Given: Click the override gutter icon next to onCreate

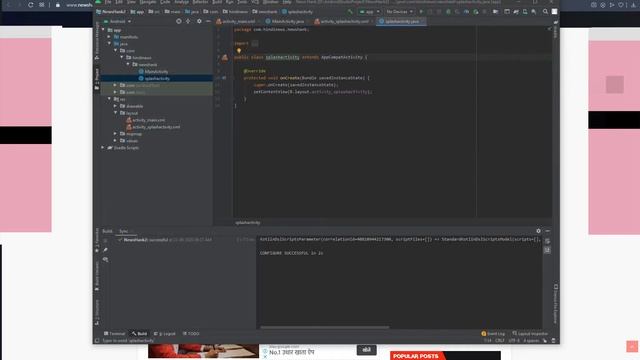Looking at the screenshot, I should coord(224,78).
